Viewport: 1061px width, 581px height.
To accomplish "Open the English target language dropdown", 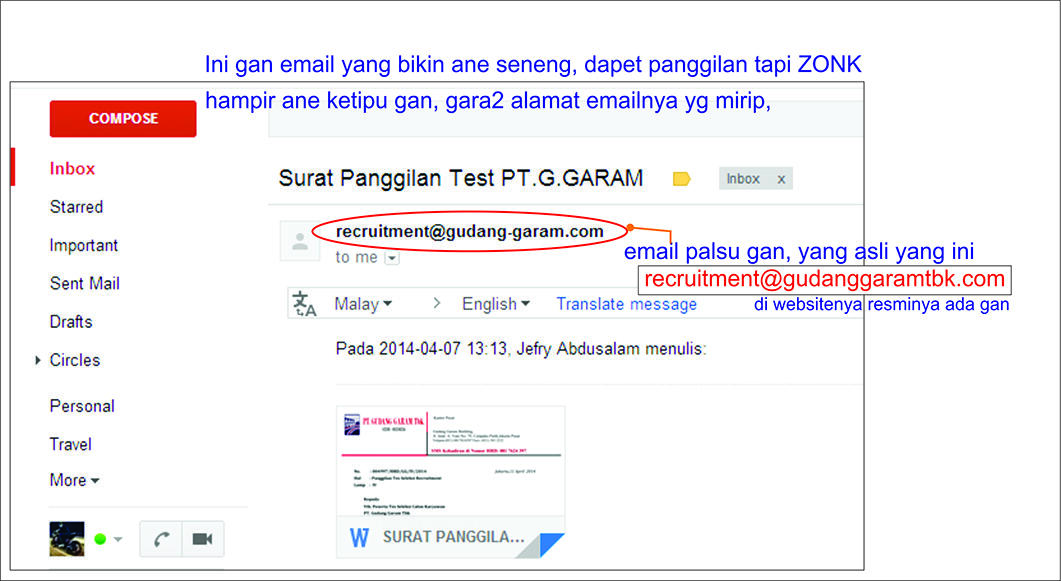I will [x=496, y=304].
